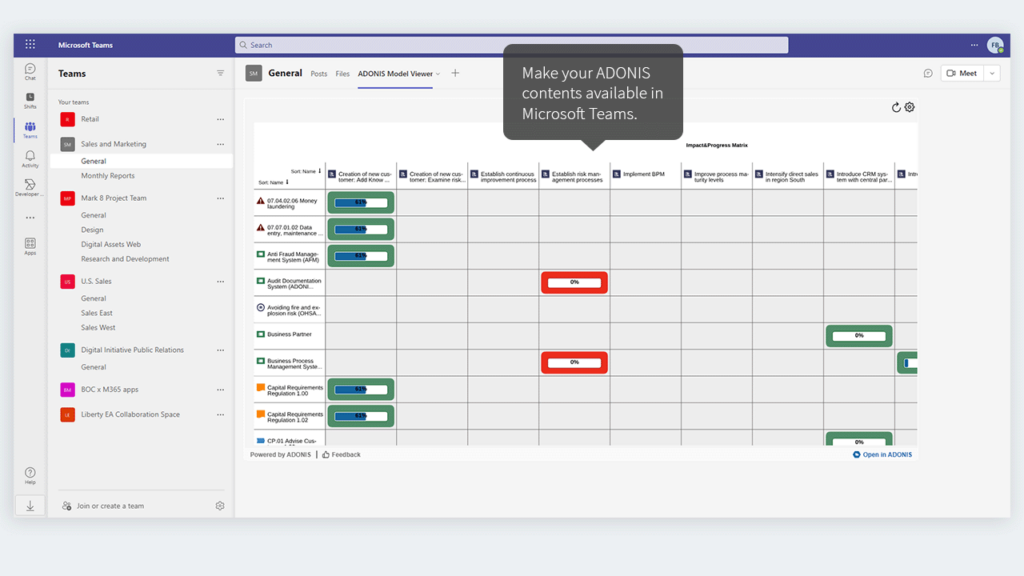Switch to the Posts tab
This screenshot has height=576, width=1024.
[318, 73]
